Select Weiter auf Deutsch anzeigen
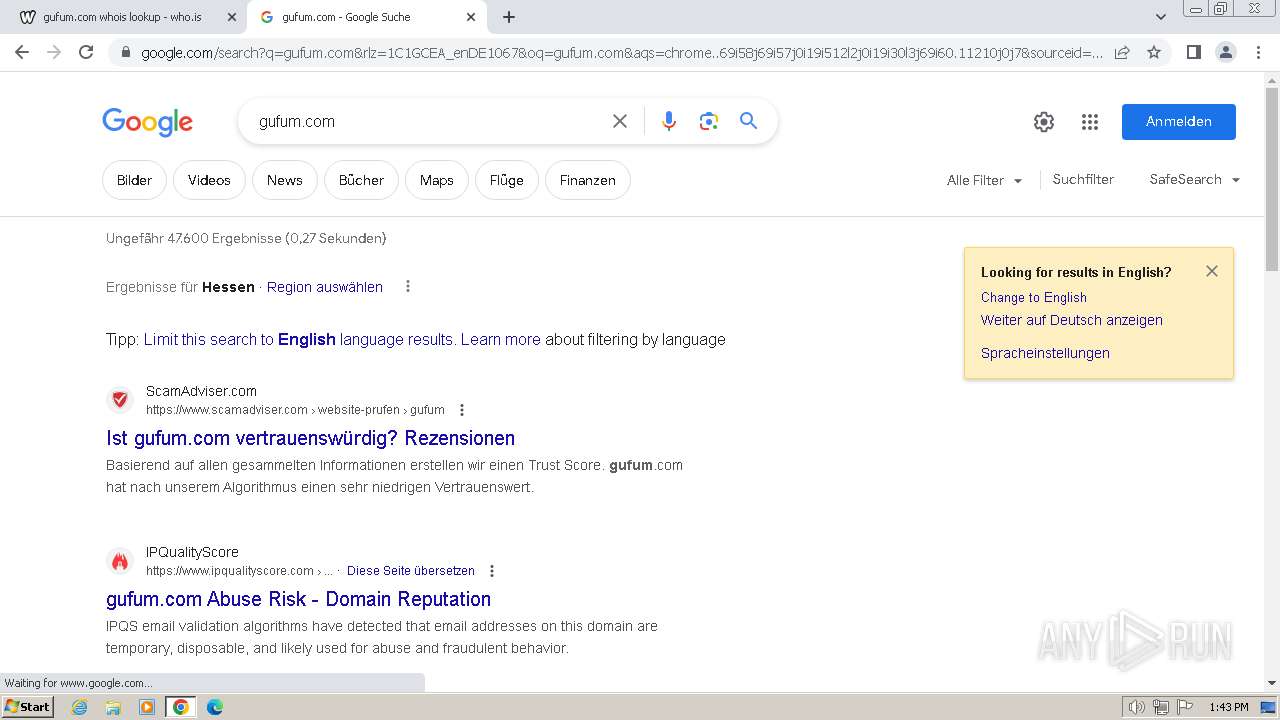This screenshot has width=1280, height=720. click(x=1072, y=320)
